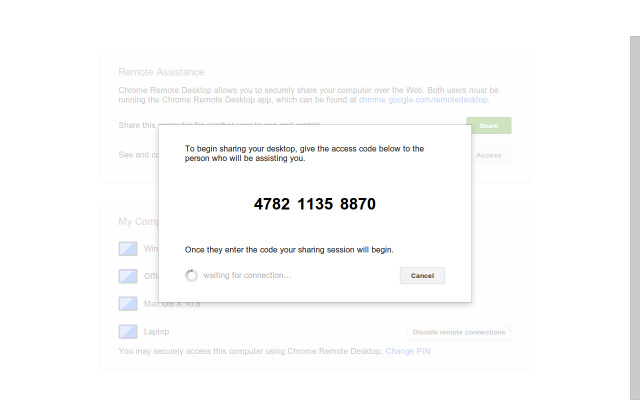The image size is (640, 400).
Task: Click the first computer icon labeled Win
Action: click(128, 248)
